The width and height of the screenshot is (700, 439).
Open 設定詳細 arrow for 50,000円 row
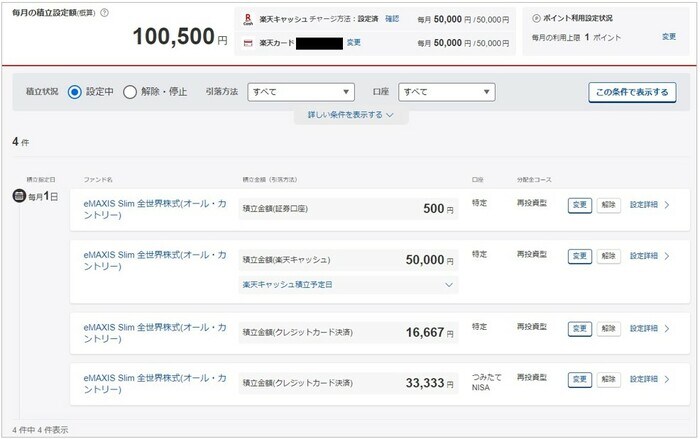point(667,256)
